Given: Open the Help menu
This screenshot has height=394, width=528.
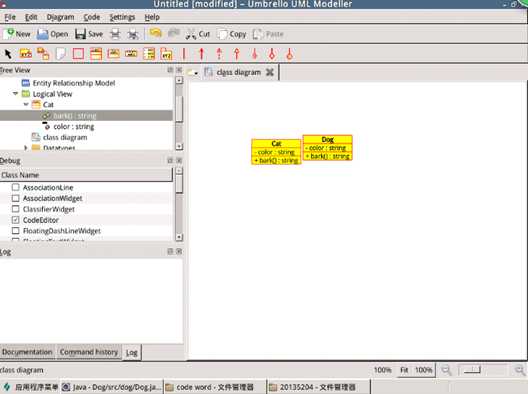Looking at the screenshot, I should [x=152, y=17].
